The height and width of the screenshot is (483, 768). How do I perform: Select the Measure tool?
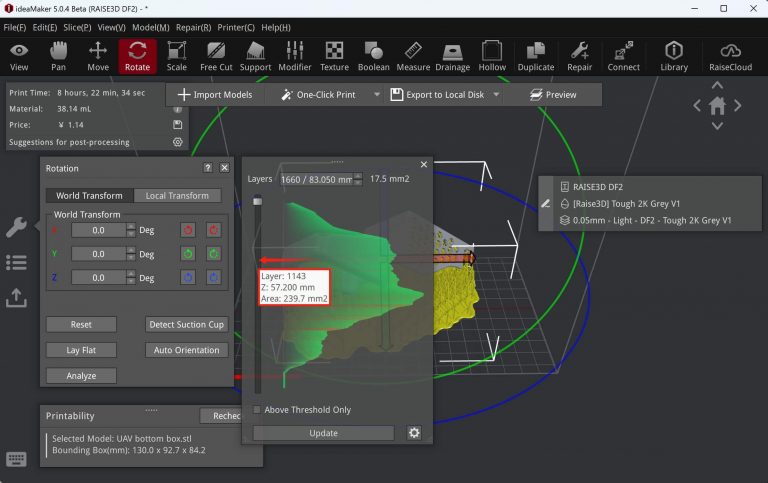pos(413,57)
